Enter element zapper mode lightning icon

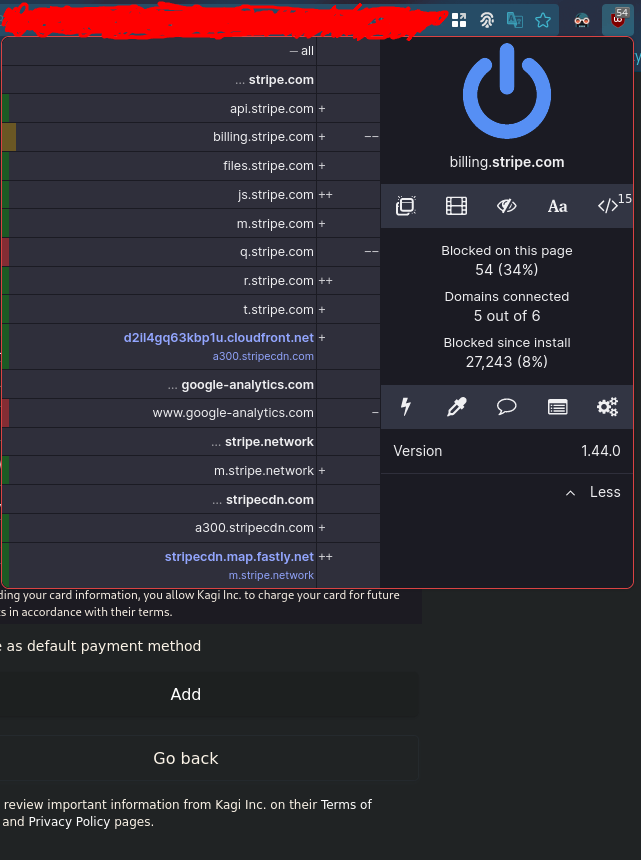(406, 406)
